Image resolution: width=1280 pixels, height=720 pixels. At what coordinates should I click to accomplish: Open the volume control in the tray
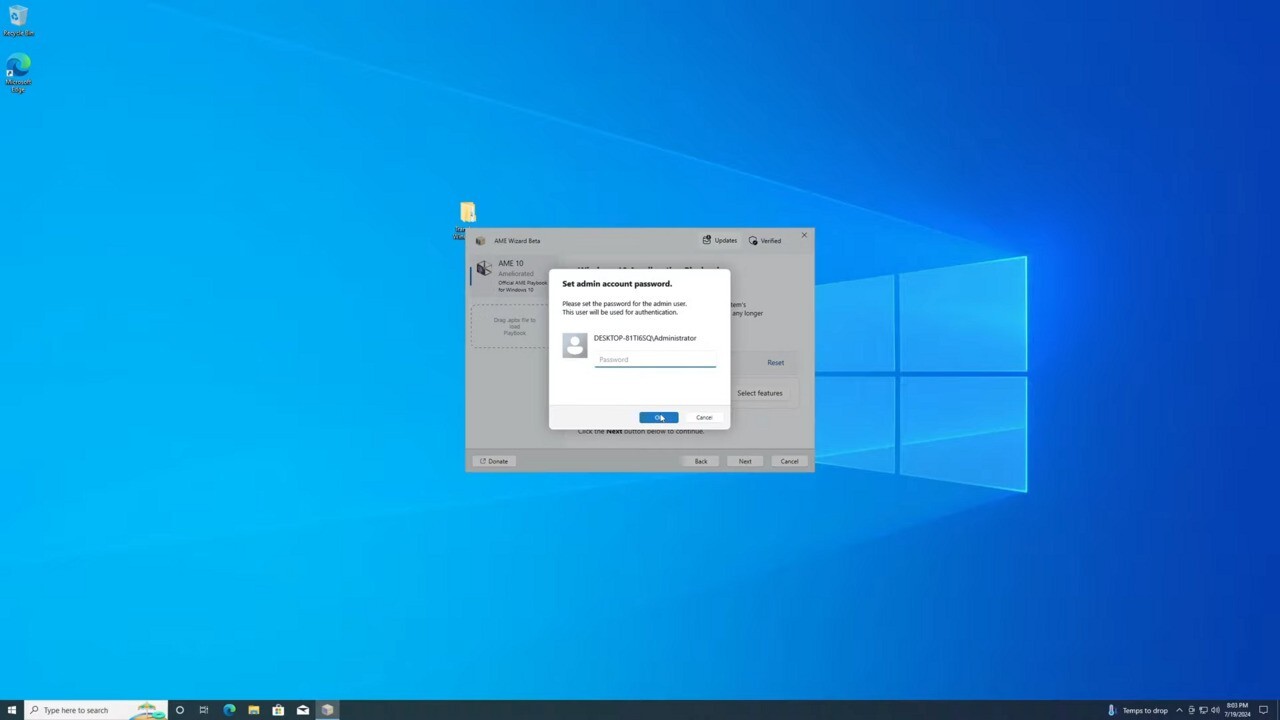point(1215,710)
